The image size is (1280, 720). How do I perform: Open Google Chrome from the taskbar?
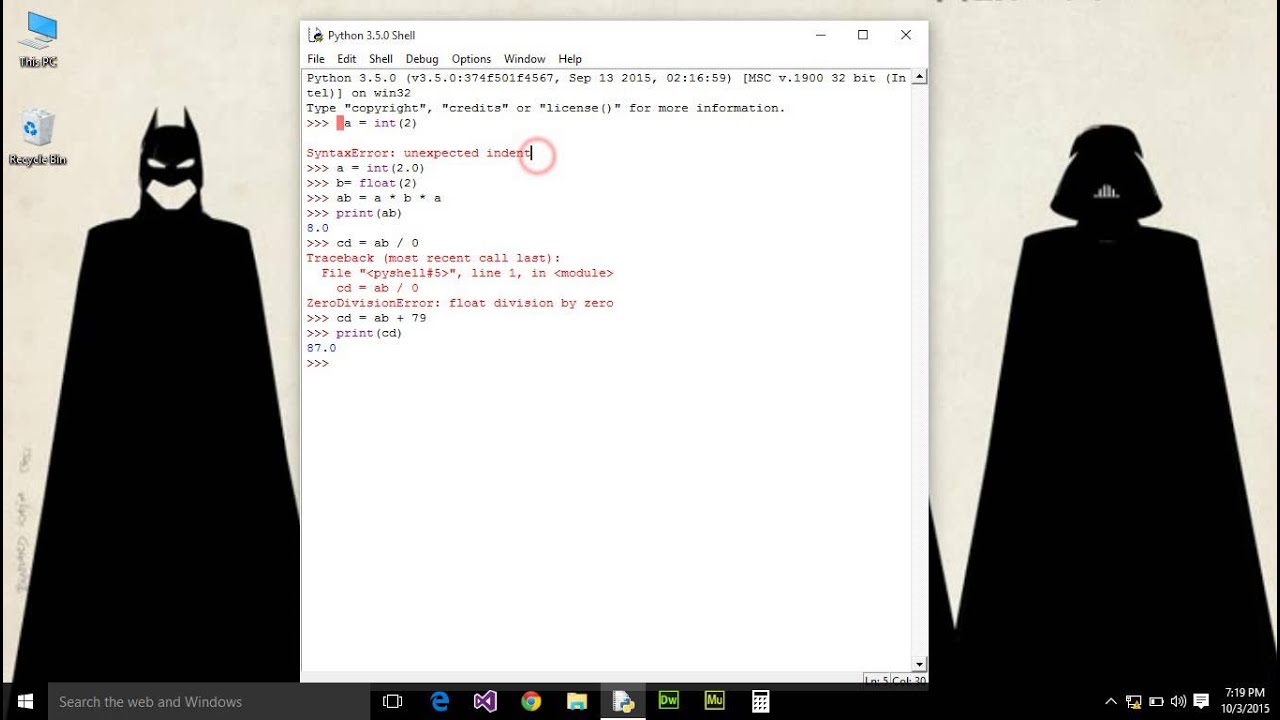531,701
